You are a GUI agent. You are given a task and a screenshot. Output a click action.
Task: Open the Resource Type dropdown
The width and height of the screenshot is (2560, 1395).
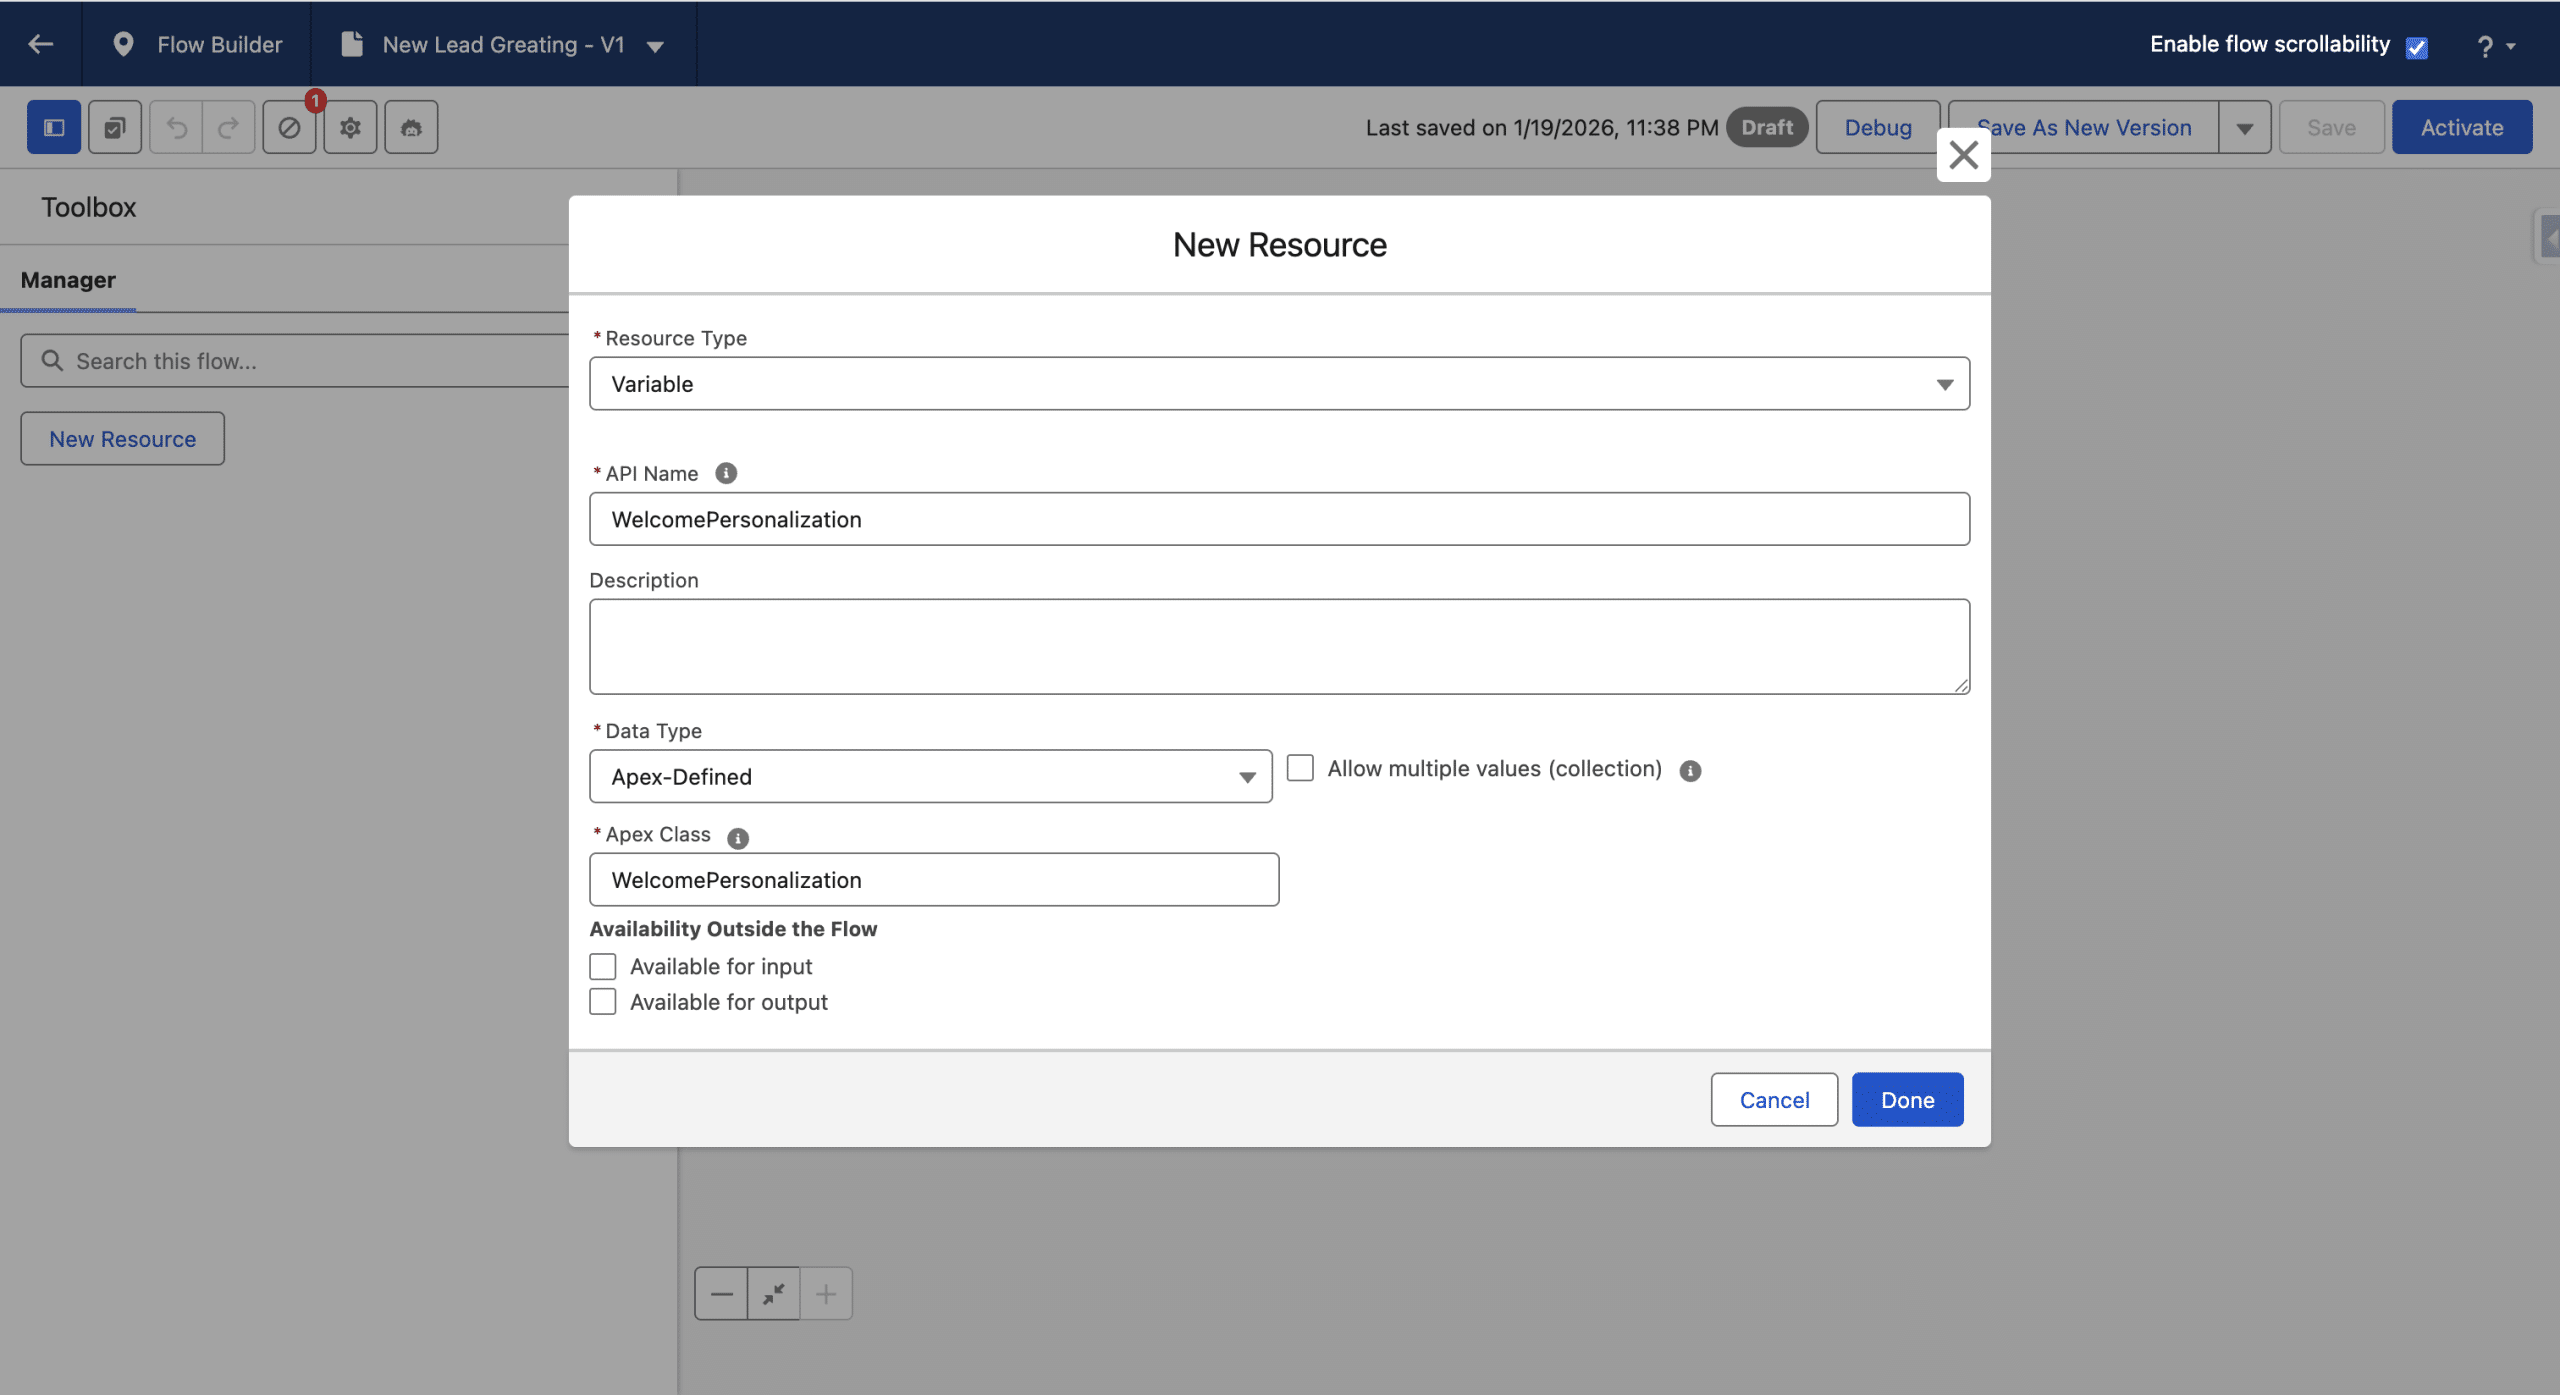coord(1279,384)
